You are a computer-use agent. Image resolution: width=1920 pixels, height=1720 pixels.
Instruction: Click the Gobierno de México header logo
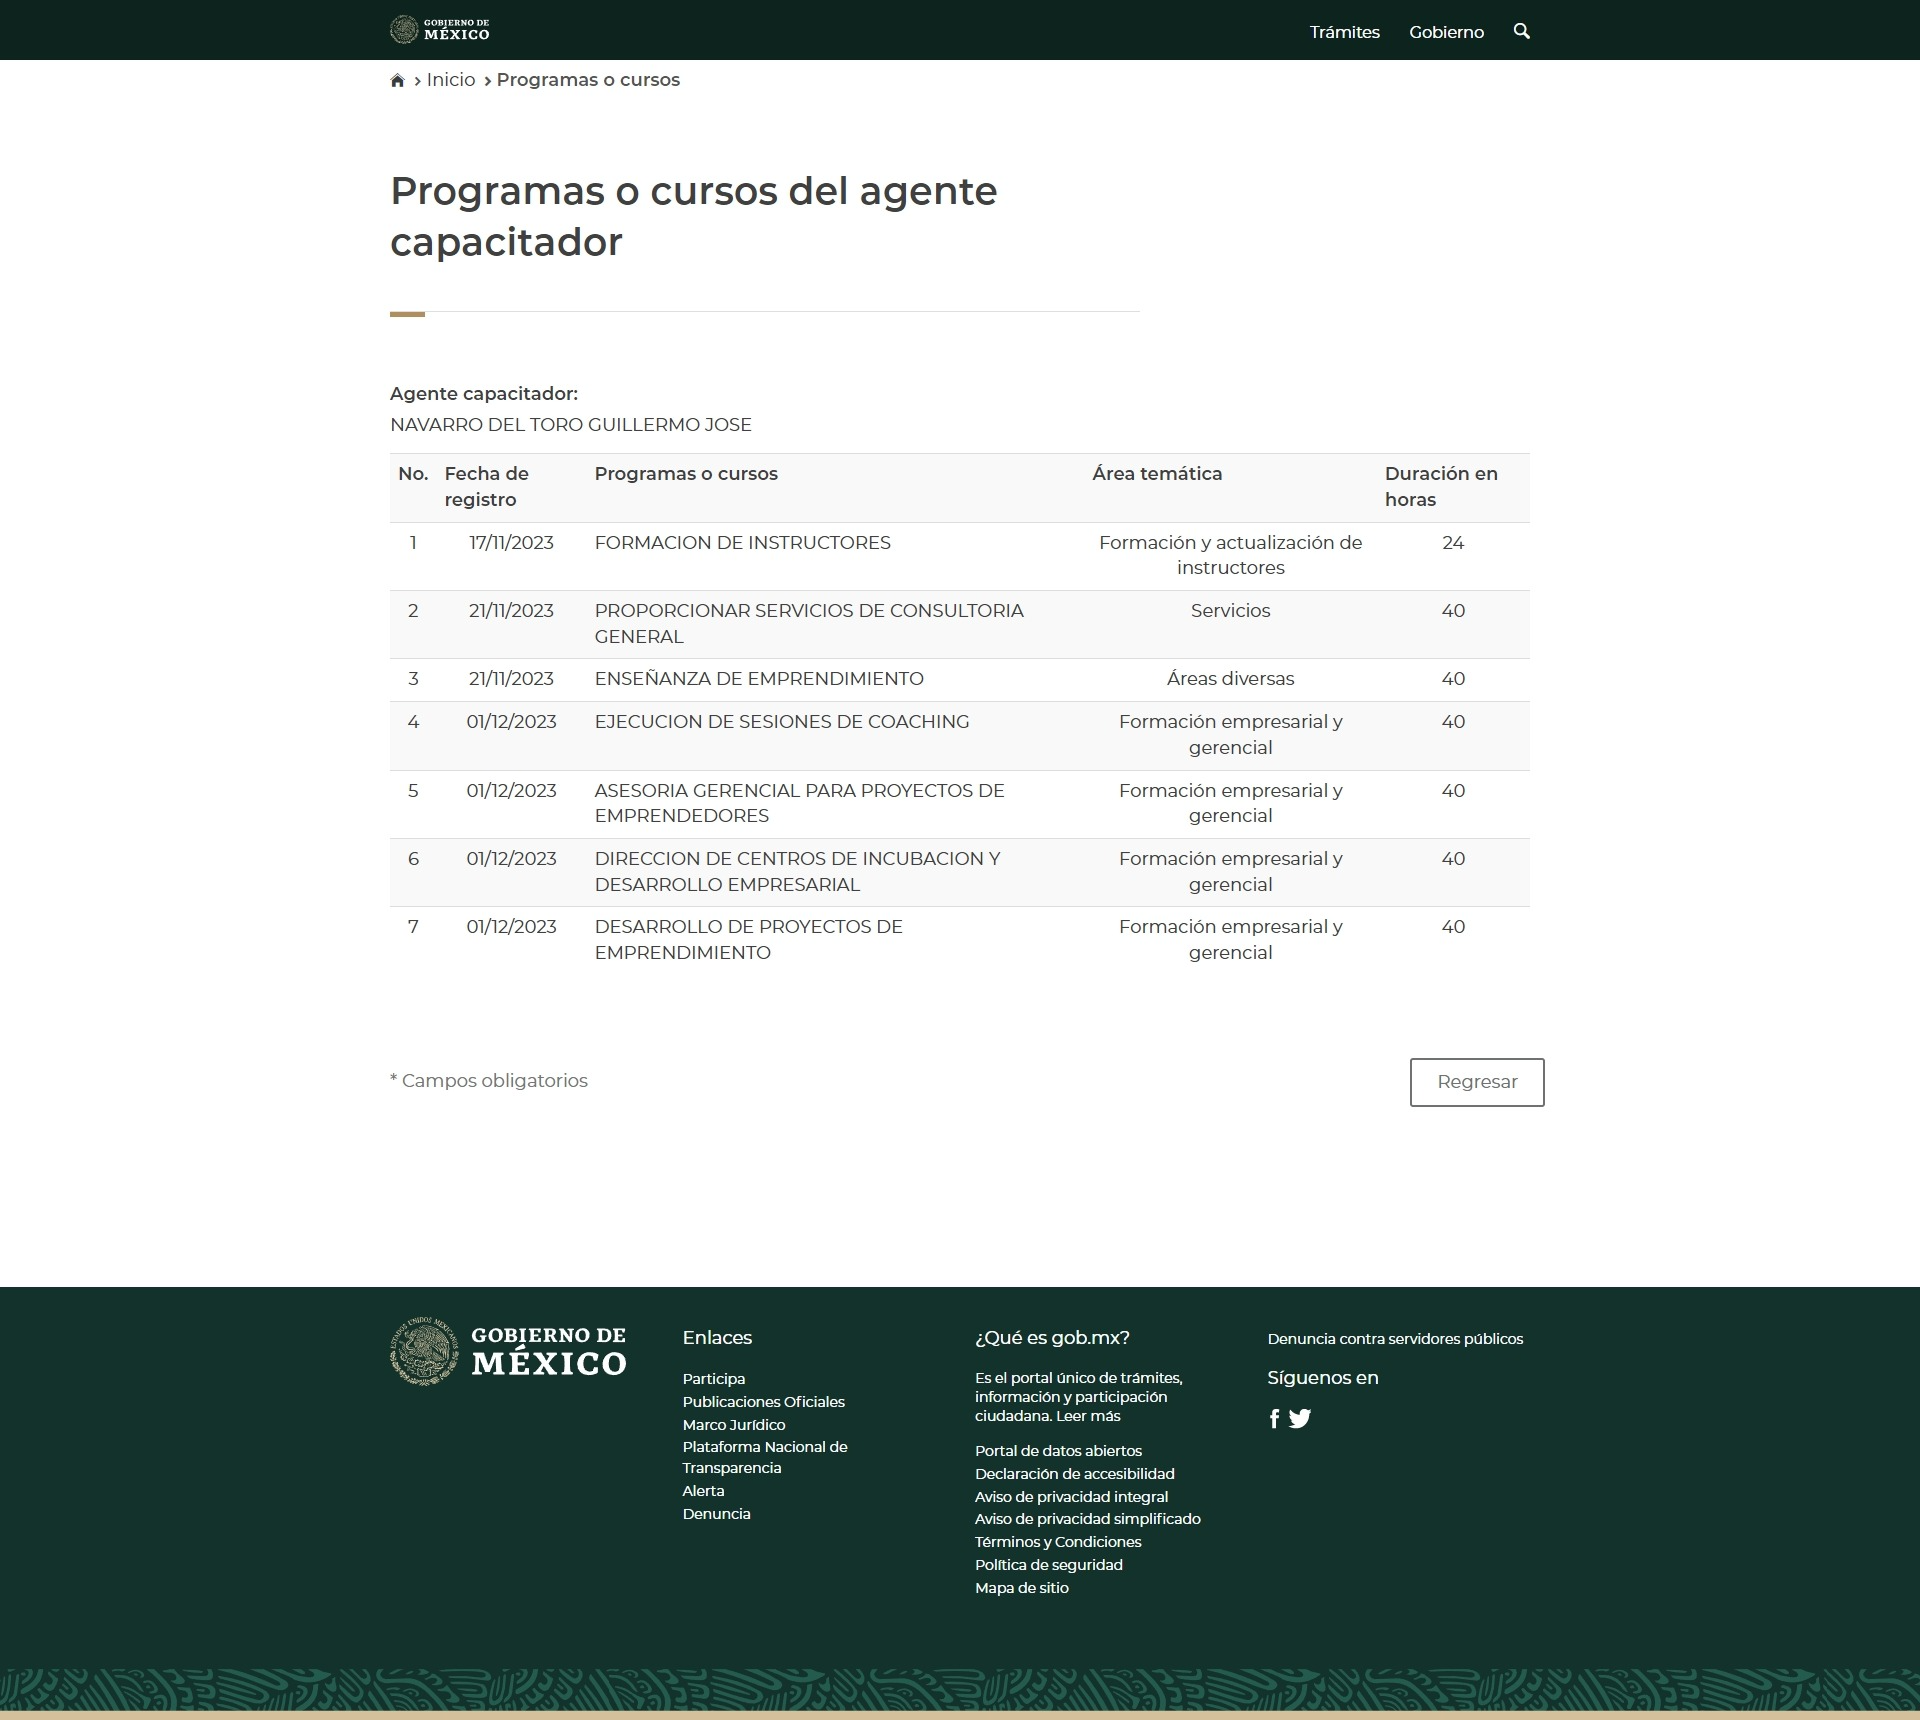coord(440,29)
